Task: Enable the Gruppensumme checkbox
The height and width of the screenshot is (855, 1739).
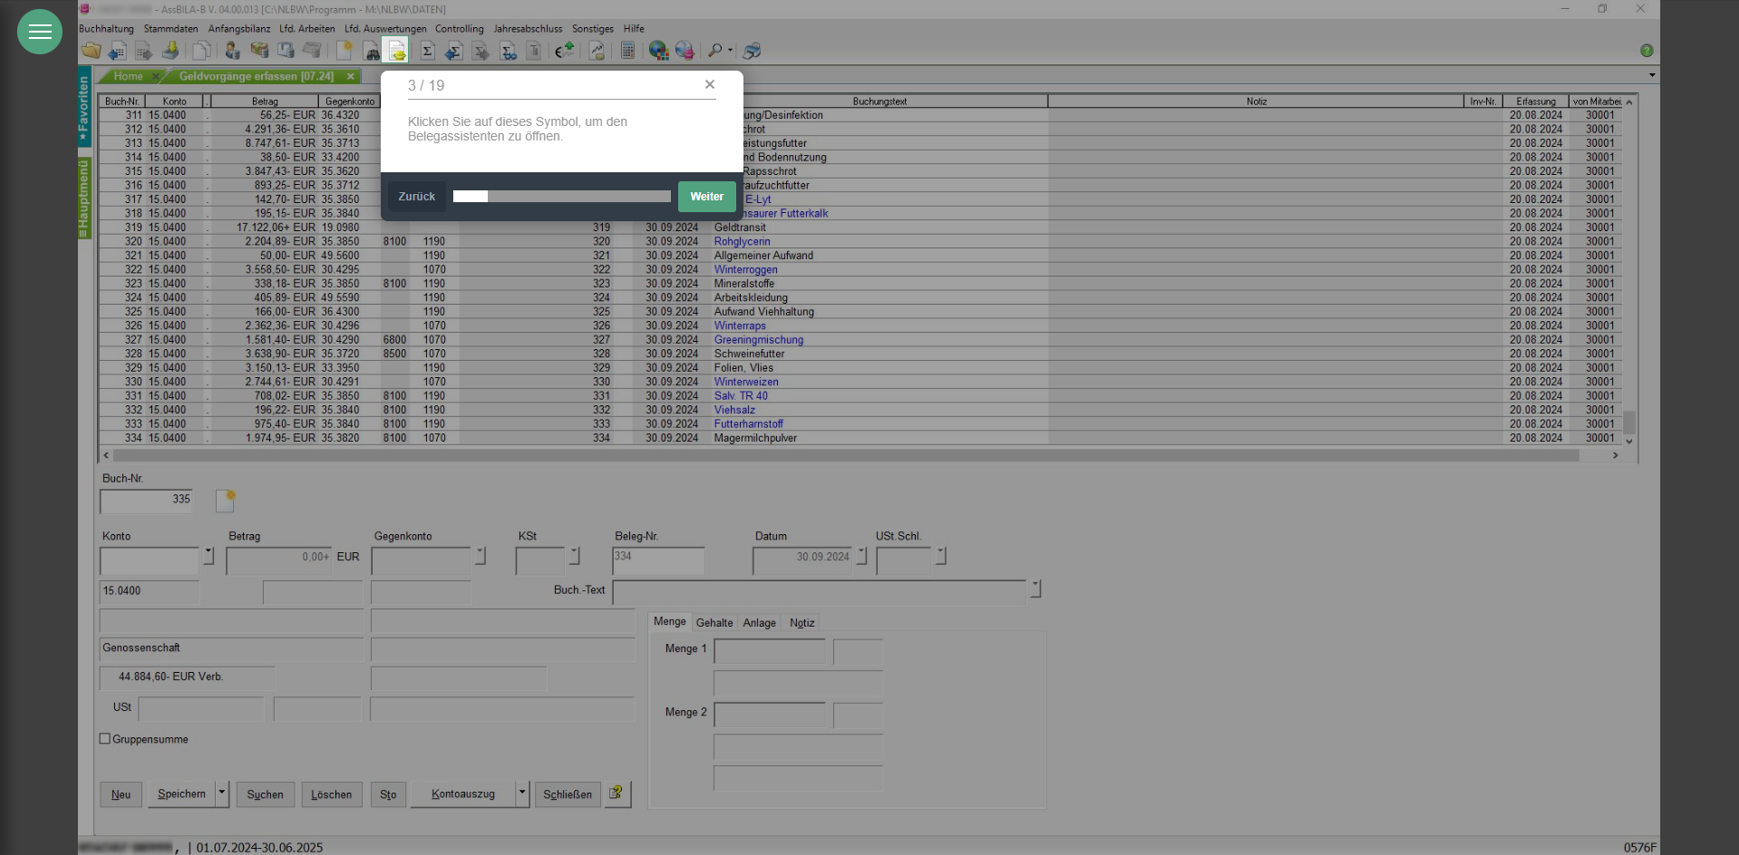Action: click(x=105, y=739)
